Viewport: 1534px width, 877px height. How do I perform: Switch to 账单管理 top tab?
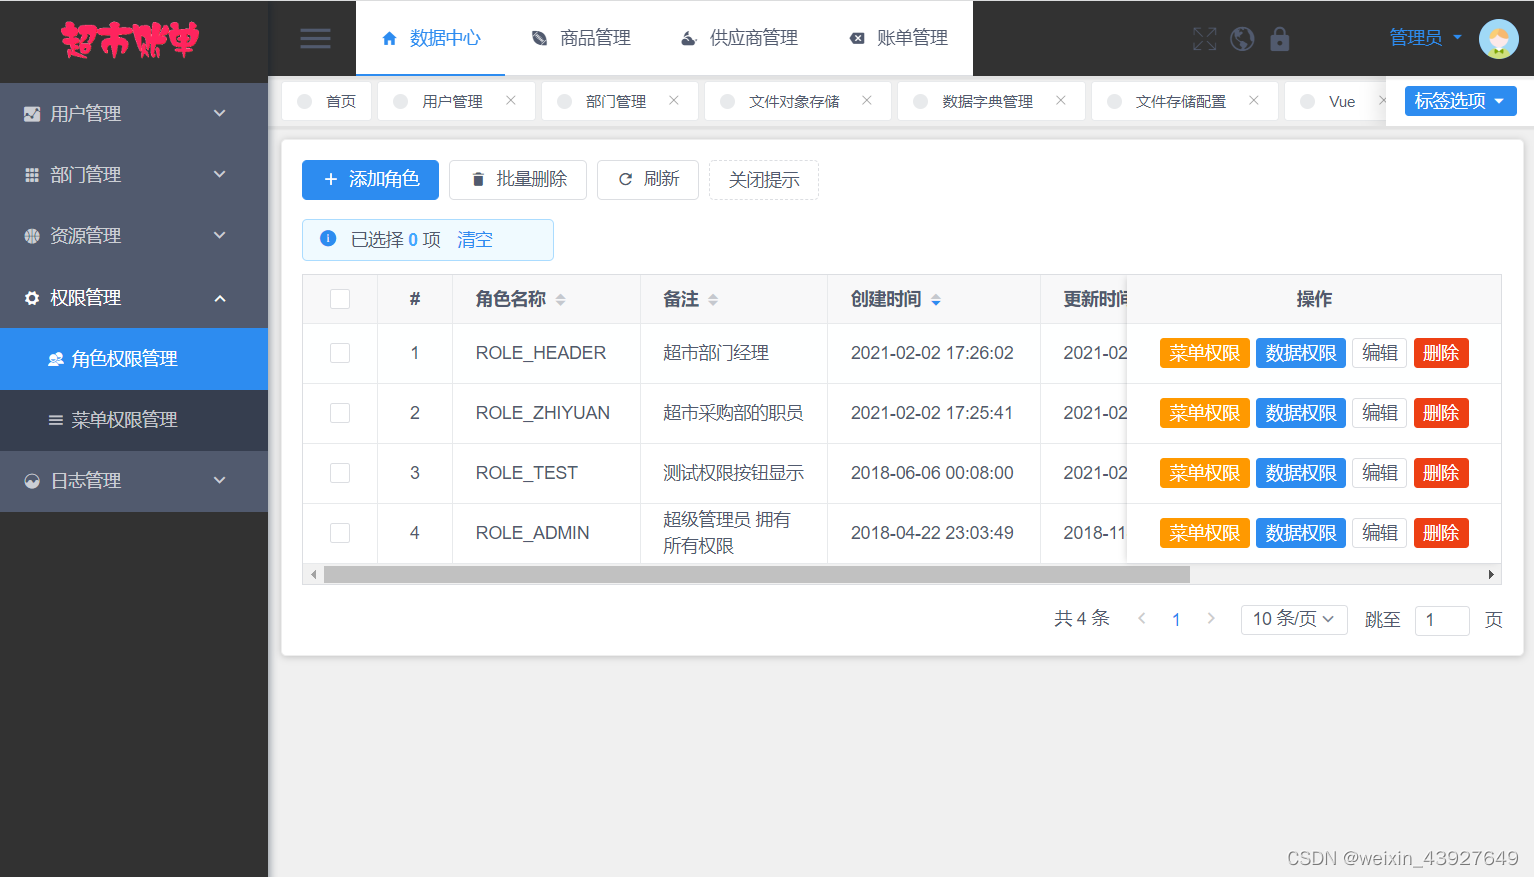(x=898, y=38)
